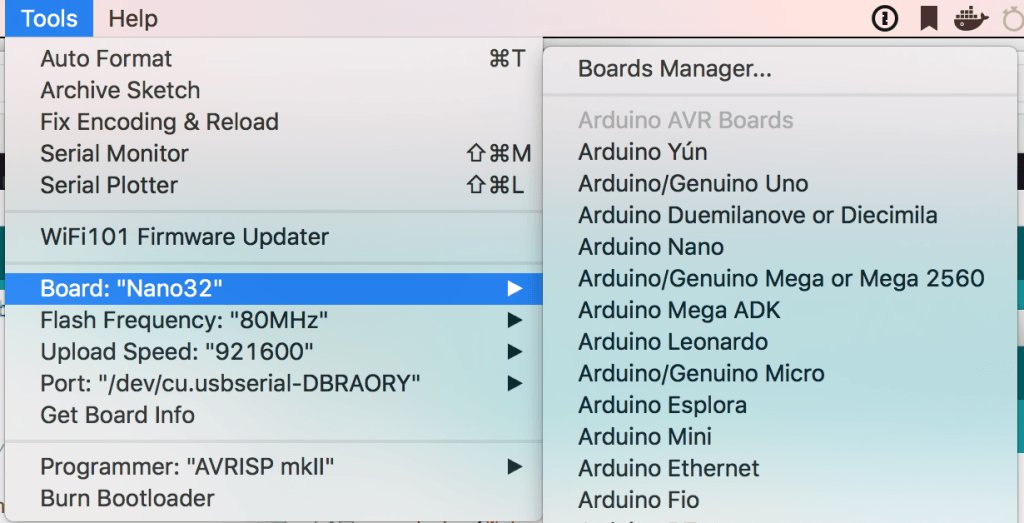Select the Arduino Nano board
This screenshot has width=1024, height=523.
[x=780, y=247]
